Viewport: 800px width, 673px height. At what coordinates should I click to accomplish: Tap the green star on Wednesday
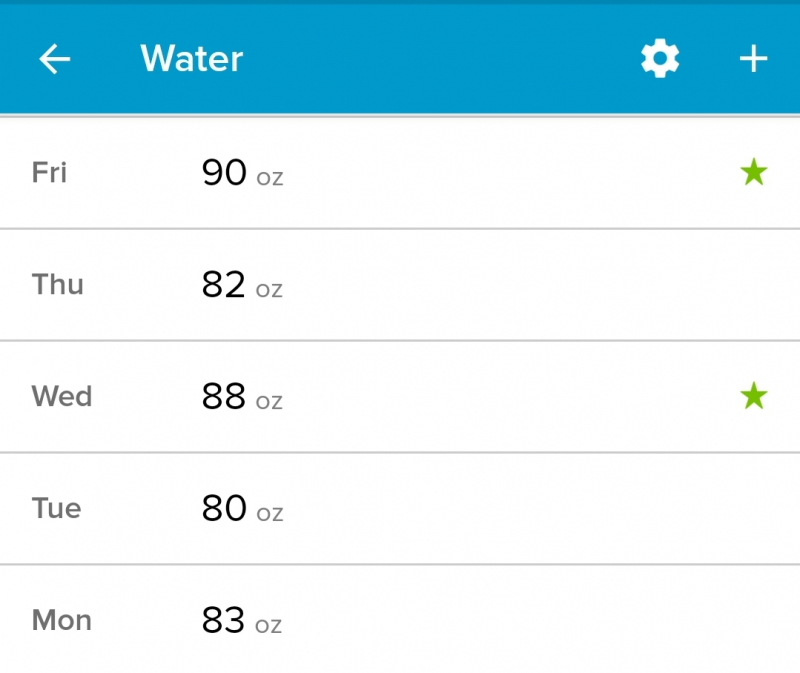point(753,397)
